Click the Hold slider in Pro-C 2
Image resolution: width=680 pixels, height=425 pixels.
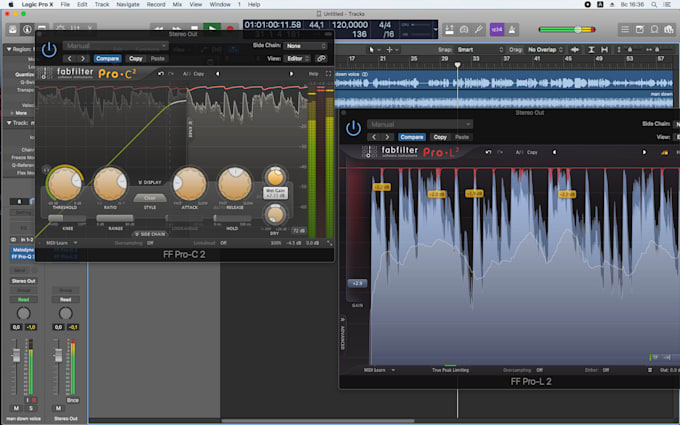point(232,218)
